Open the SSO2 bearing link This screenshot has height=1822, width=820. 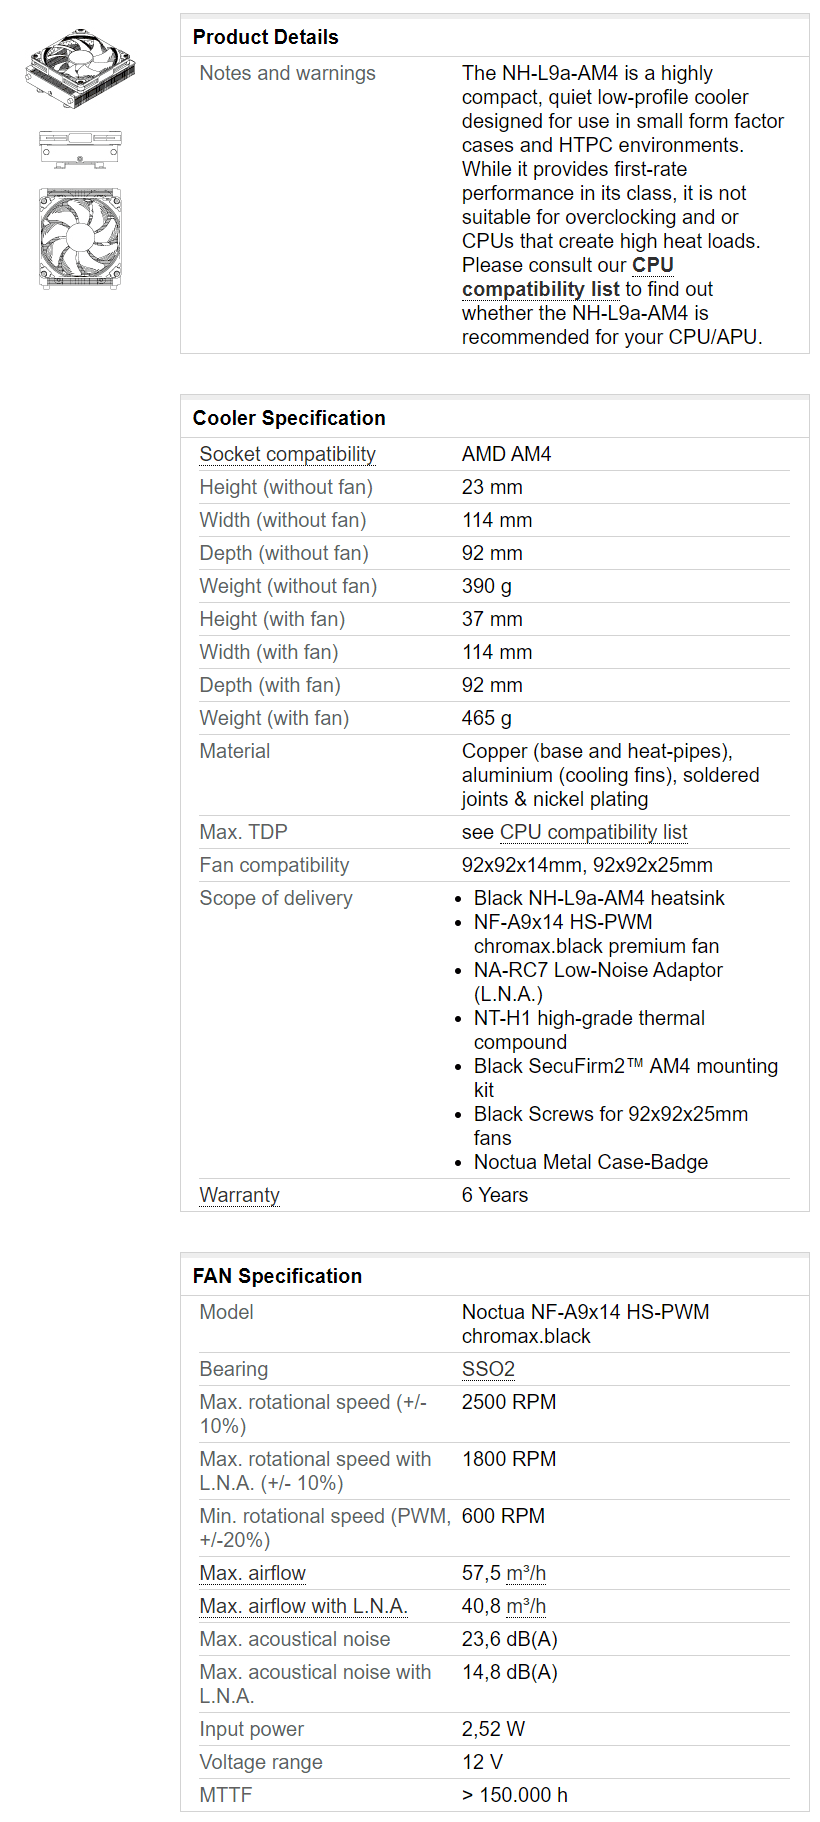tap(488, 1369)
